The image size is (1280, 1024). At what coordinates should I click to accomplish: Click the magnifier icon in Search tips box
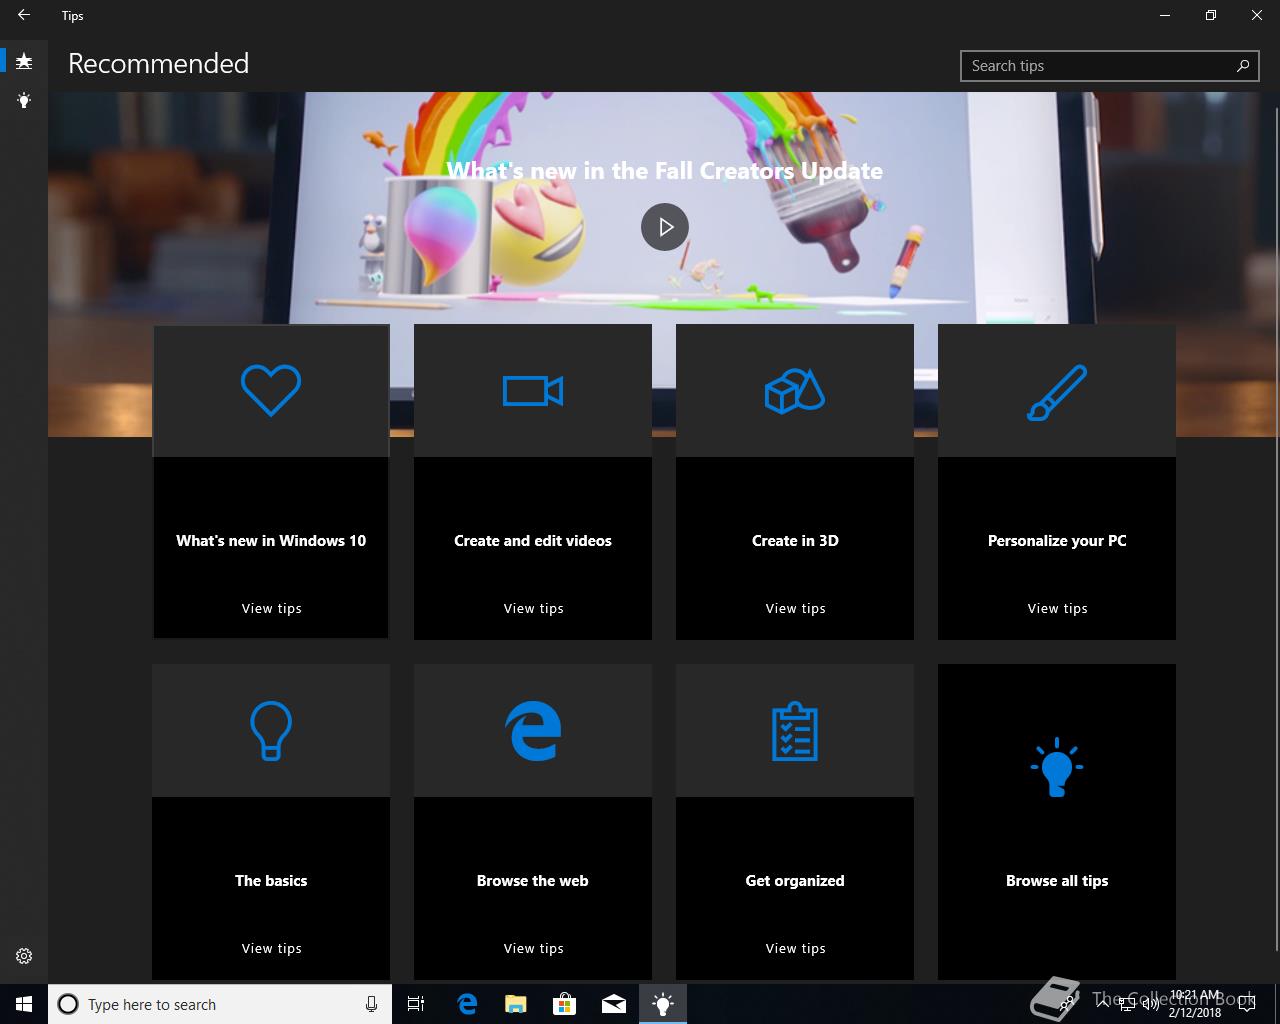pos(1243,66)
